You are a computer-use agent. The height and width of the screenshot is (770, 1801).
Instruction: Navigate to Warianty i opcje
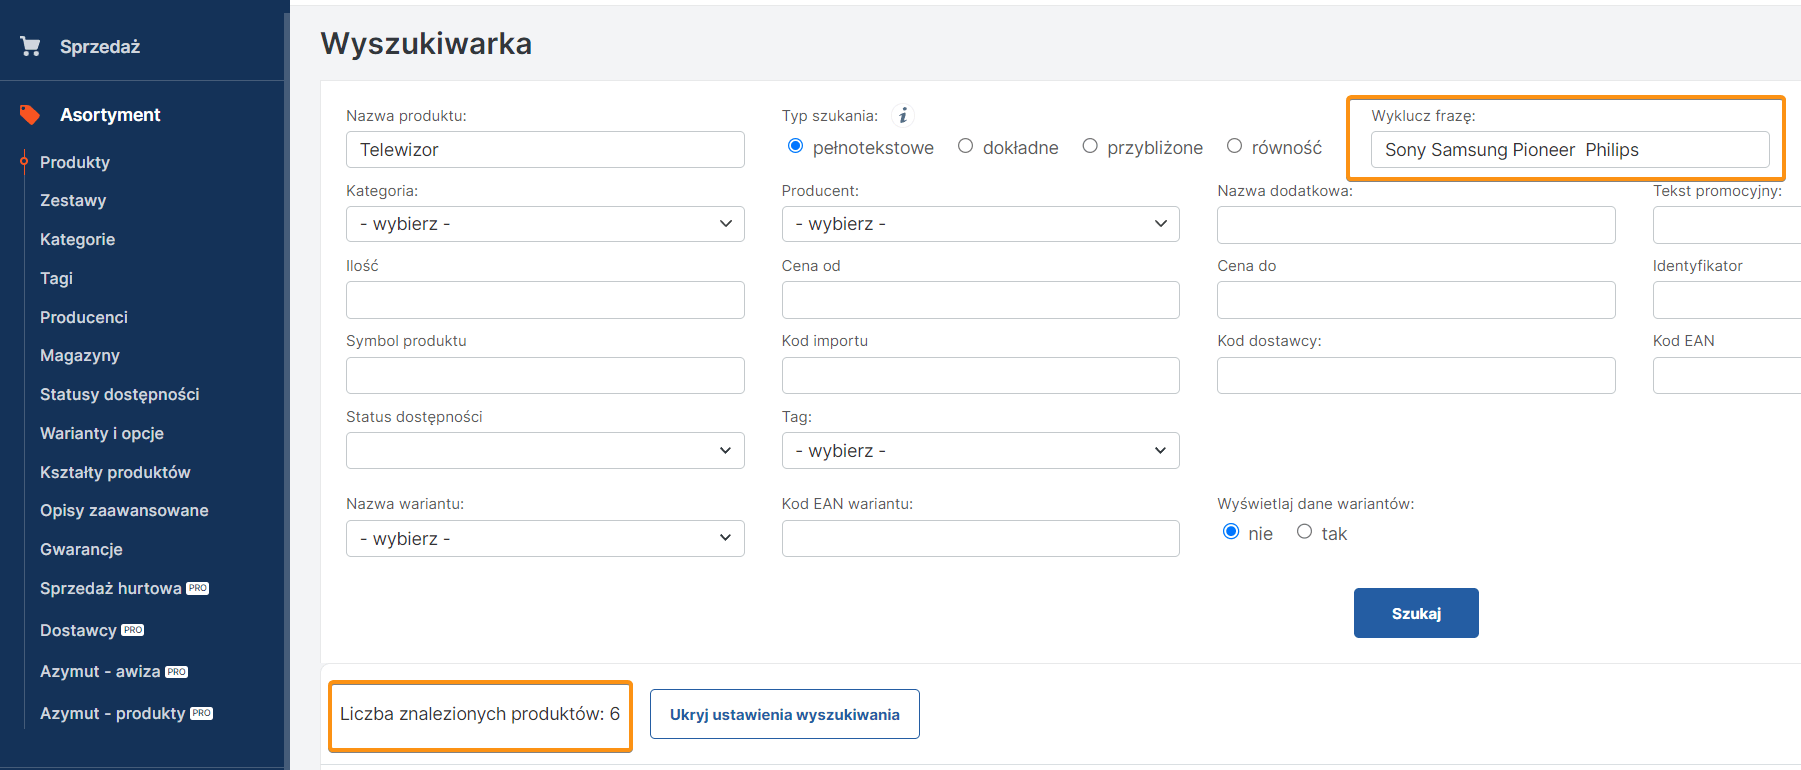tap(102, 433)
